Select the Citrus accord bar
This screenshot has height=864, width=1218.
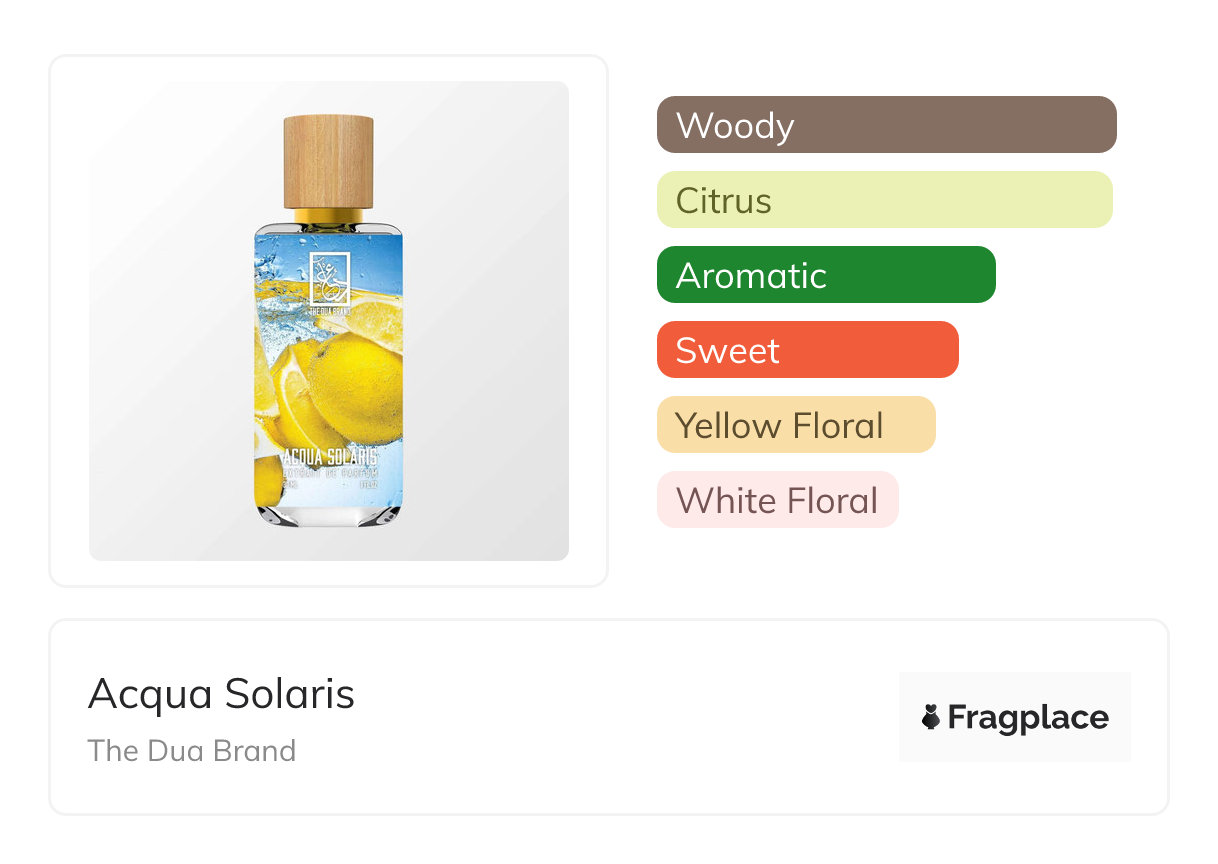pyautogui.click(x=884, y=200)
